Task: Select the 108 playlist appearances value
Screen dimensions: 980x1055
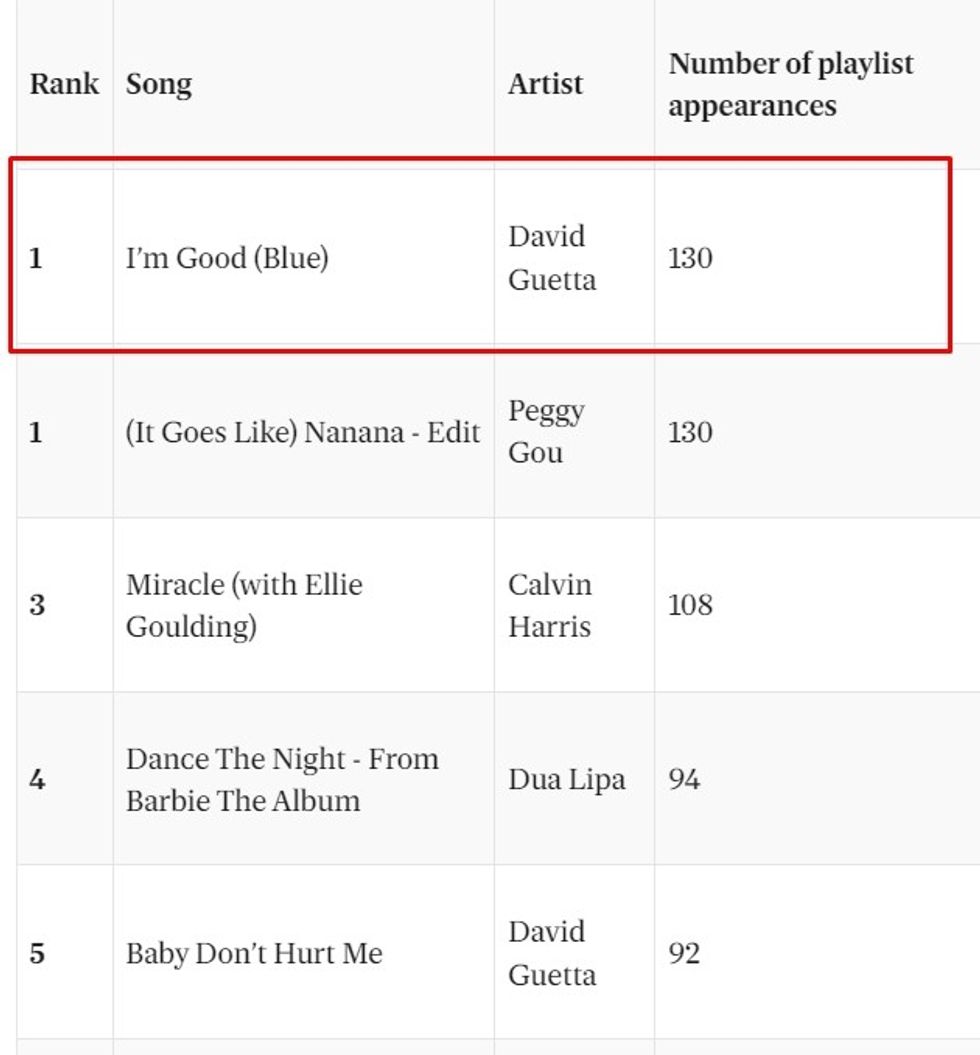Action: (690, 605)
